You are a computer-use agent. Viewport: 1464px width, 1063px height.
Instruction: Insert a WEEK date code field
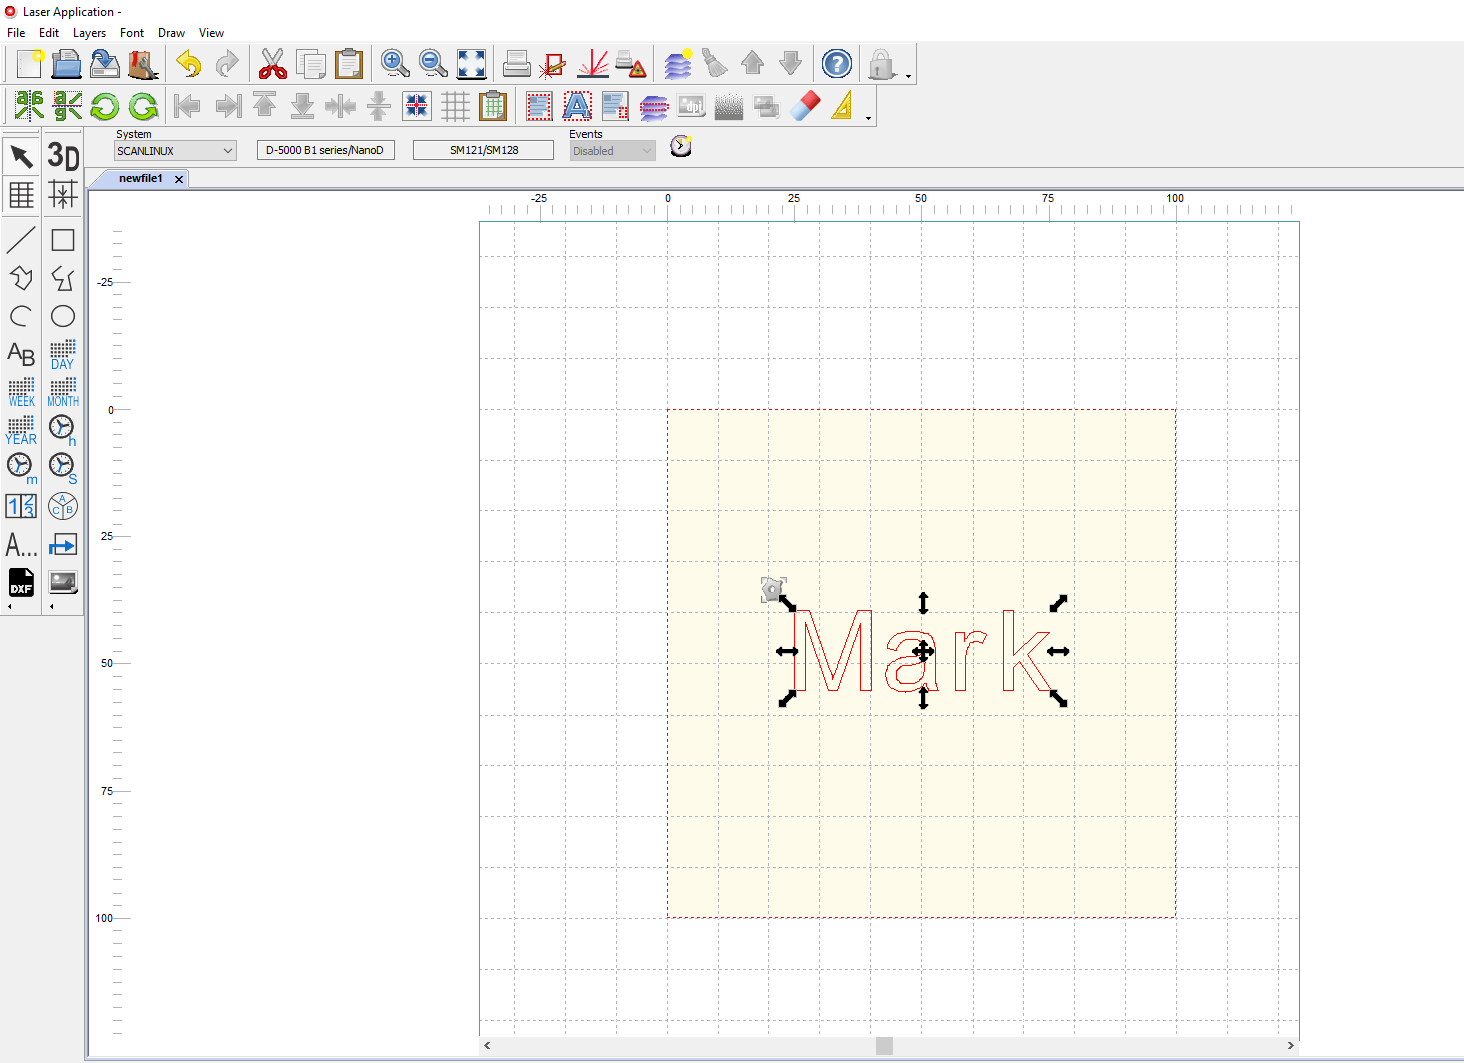[21, 391]
